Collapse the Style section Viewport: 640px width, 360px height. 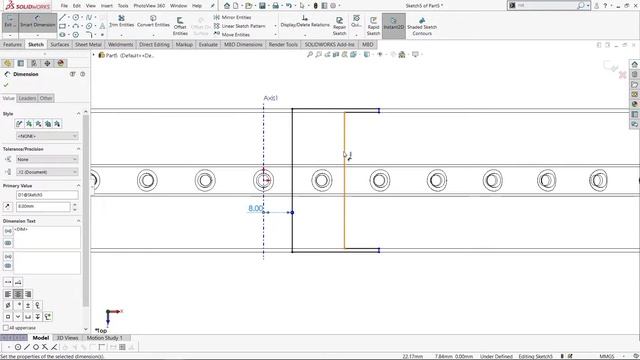click(x=78, y=114)
